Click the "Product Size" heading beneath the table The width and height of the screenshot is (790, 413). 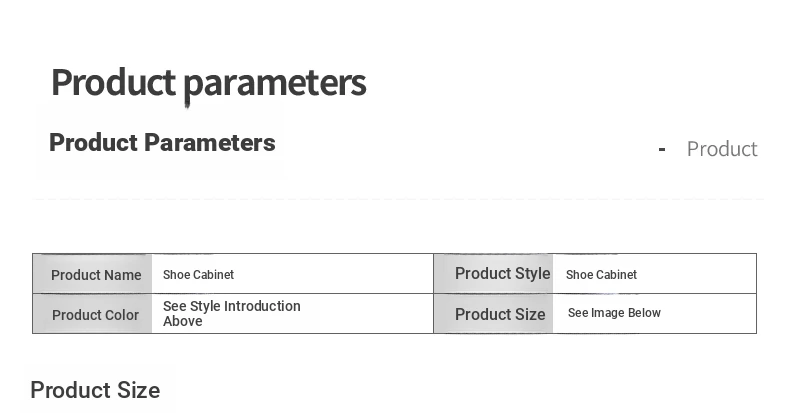click(x=95, y=390)
